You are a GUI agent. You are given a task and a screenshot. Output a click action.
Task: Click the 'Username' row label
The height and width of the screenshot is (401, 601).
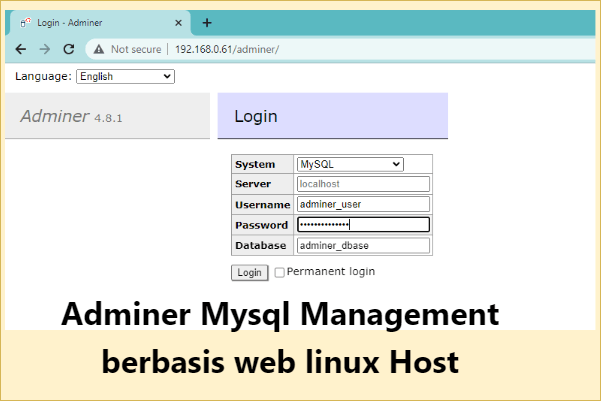coord(263,205)
